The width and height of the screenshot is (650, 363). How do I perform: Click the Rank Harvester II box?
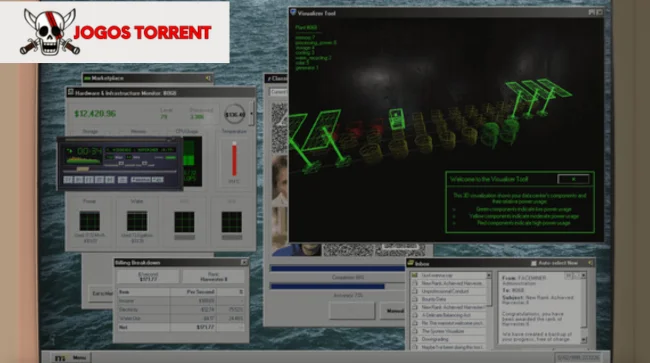(x=213, y=276)
